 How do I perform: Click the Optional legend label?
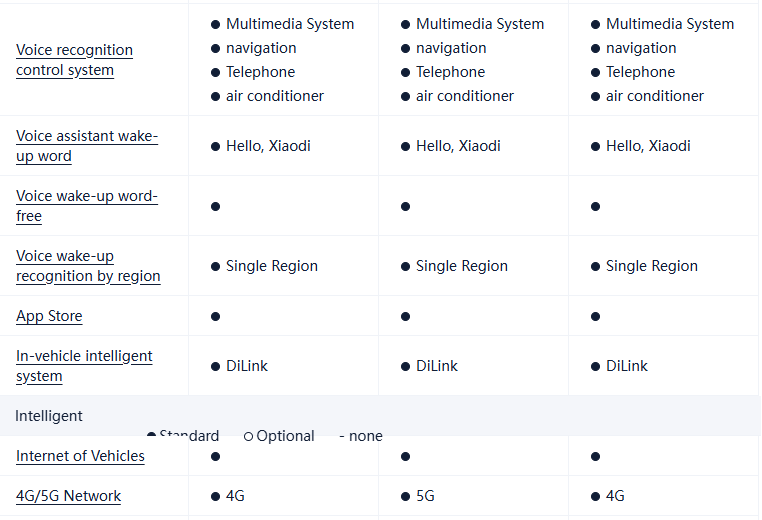click(x=285, y=437)
